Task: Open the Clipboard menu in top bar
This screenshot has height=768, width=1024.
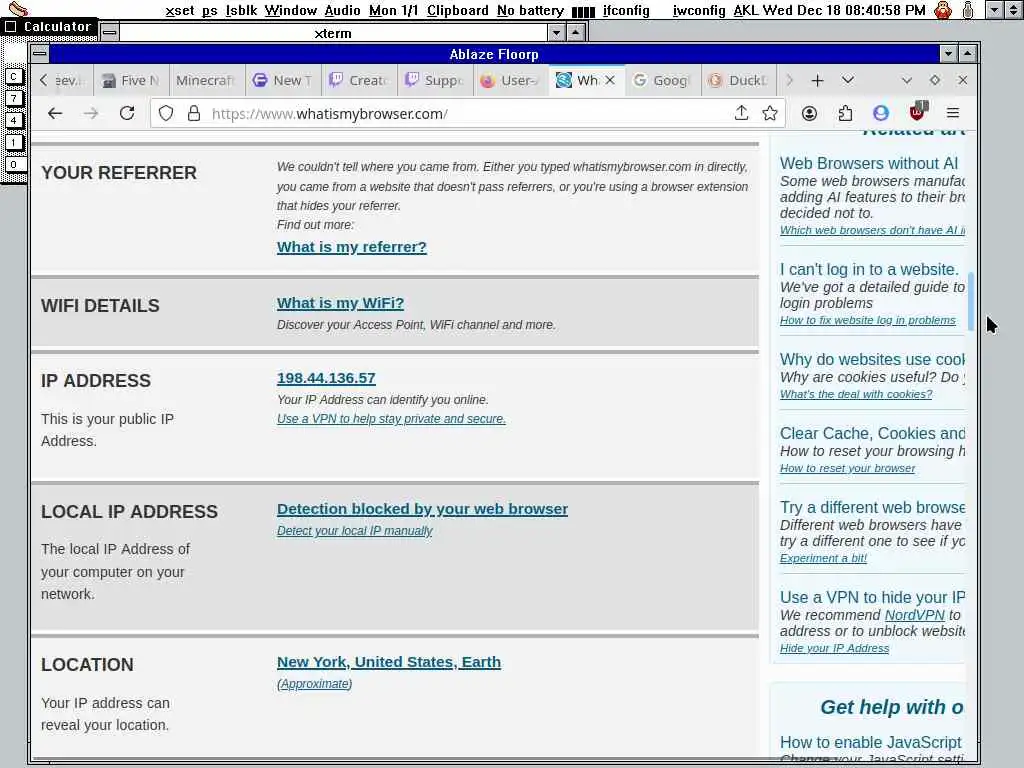Action: (458, 10)
